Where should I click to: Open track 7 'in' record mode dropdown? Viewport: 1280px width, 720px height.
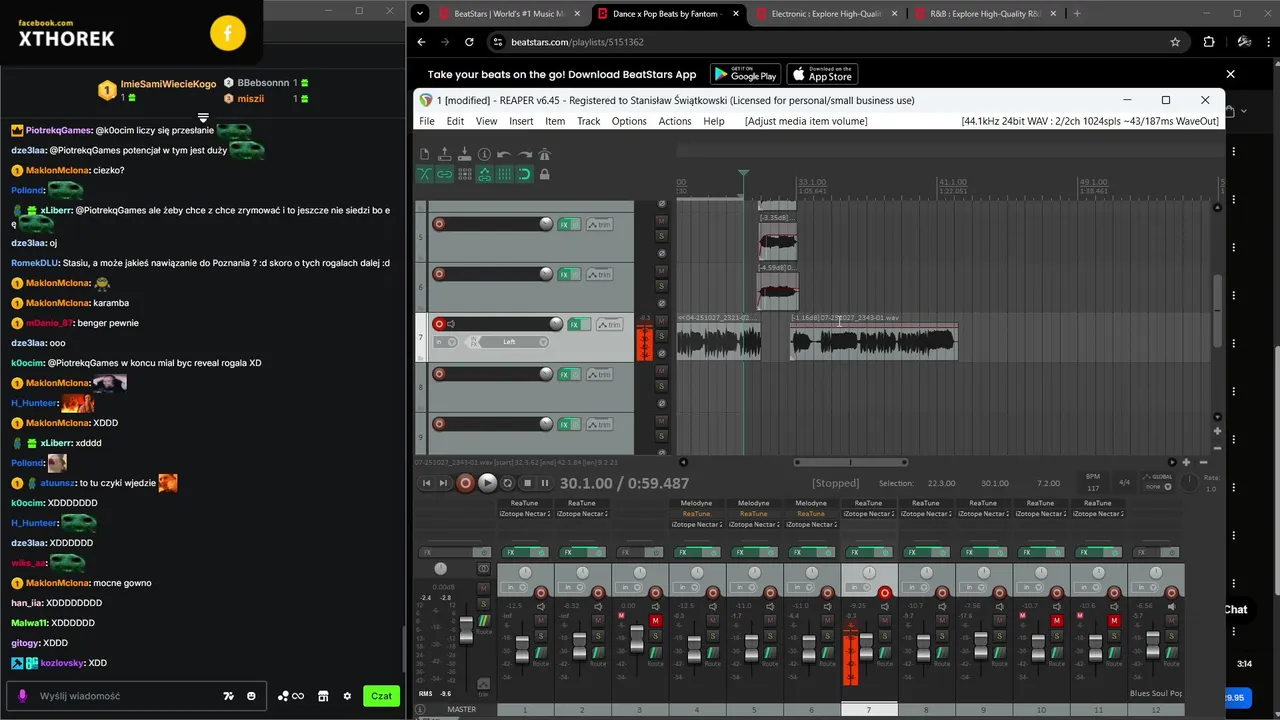click(443, 342)
